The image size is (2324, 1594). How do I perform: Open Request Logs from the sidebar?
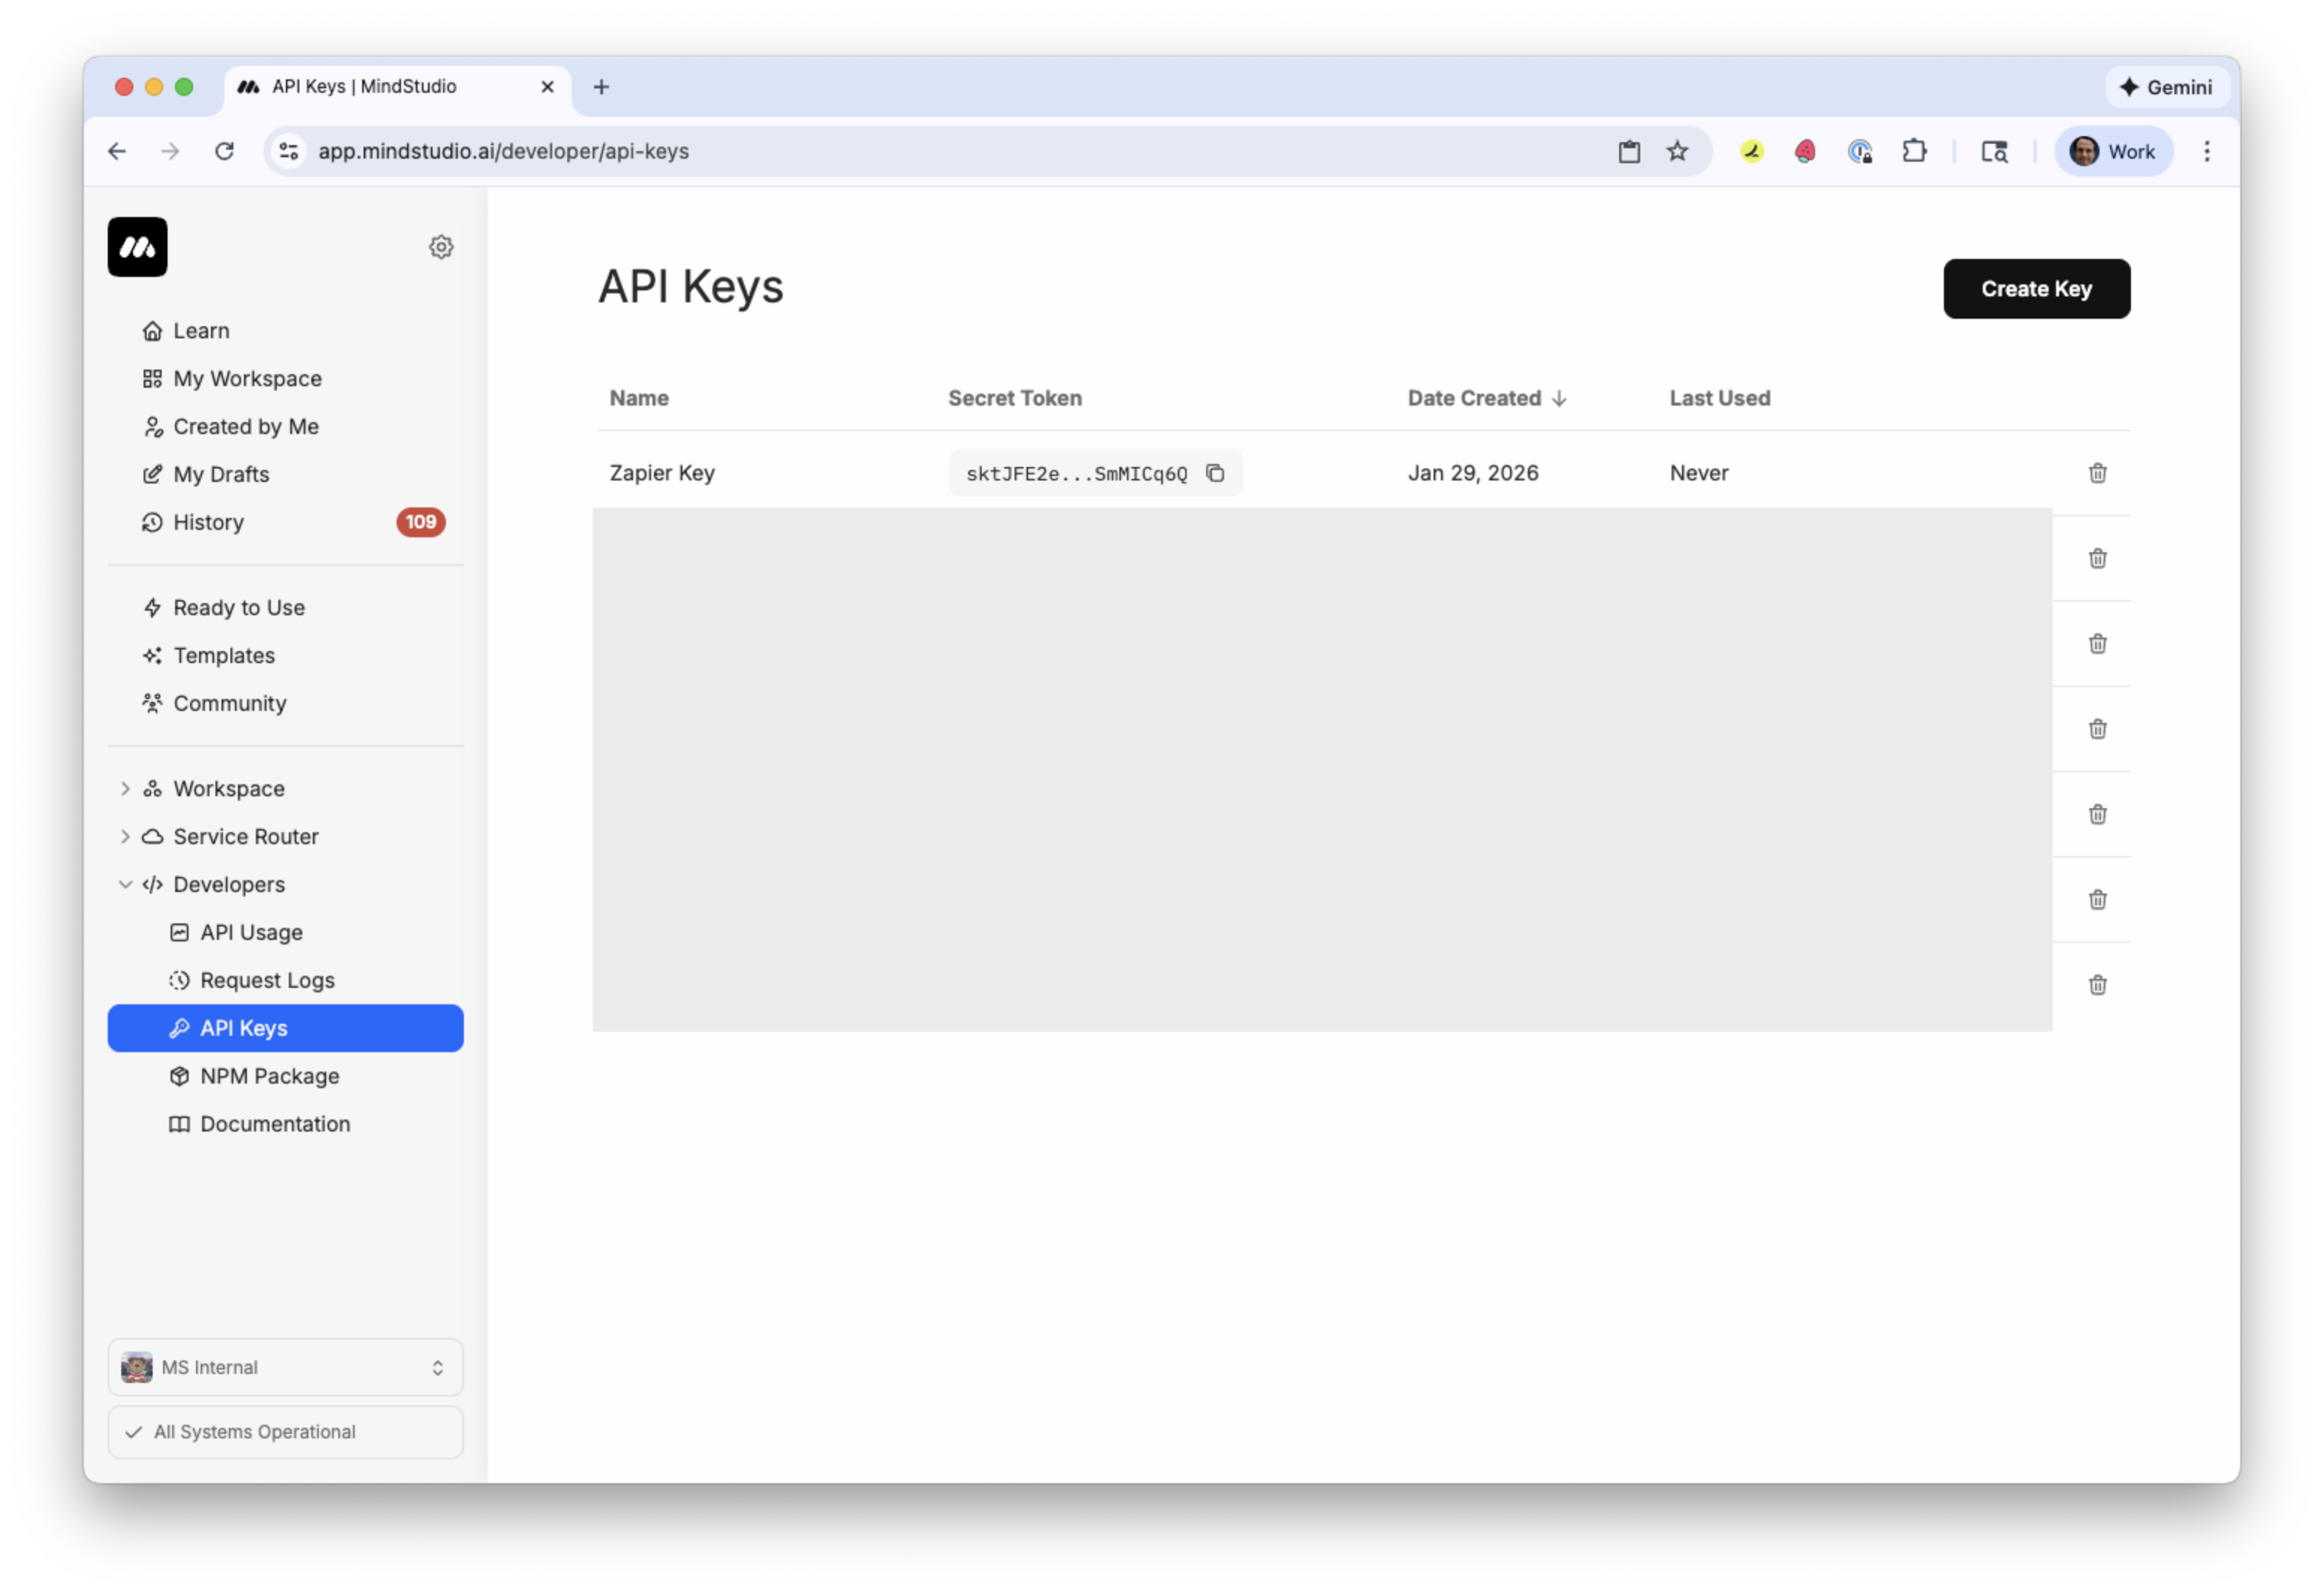[266, 980]
